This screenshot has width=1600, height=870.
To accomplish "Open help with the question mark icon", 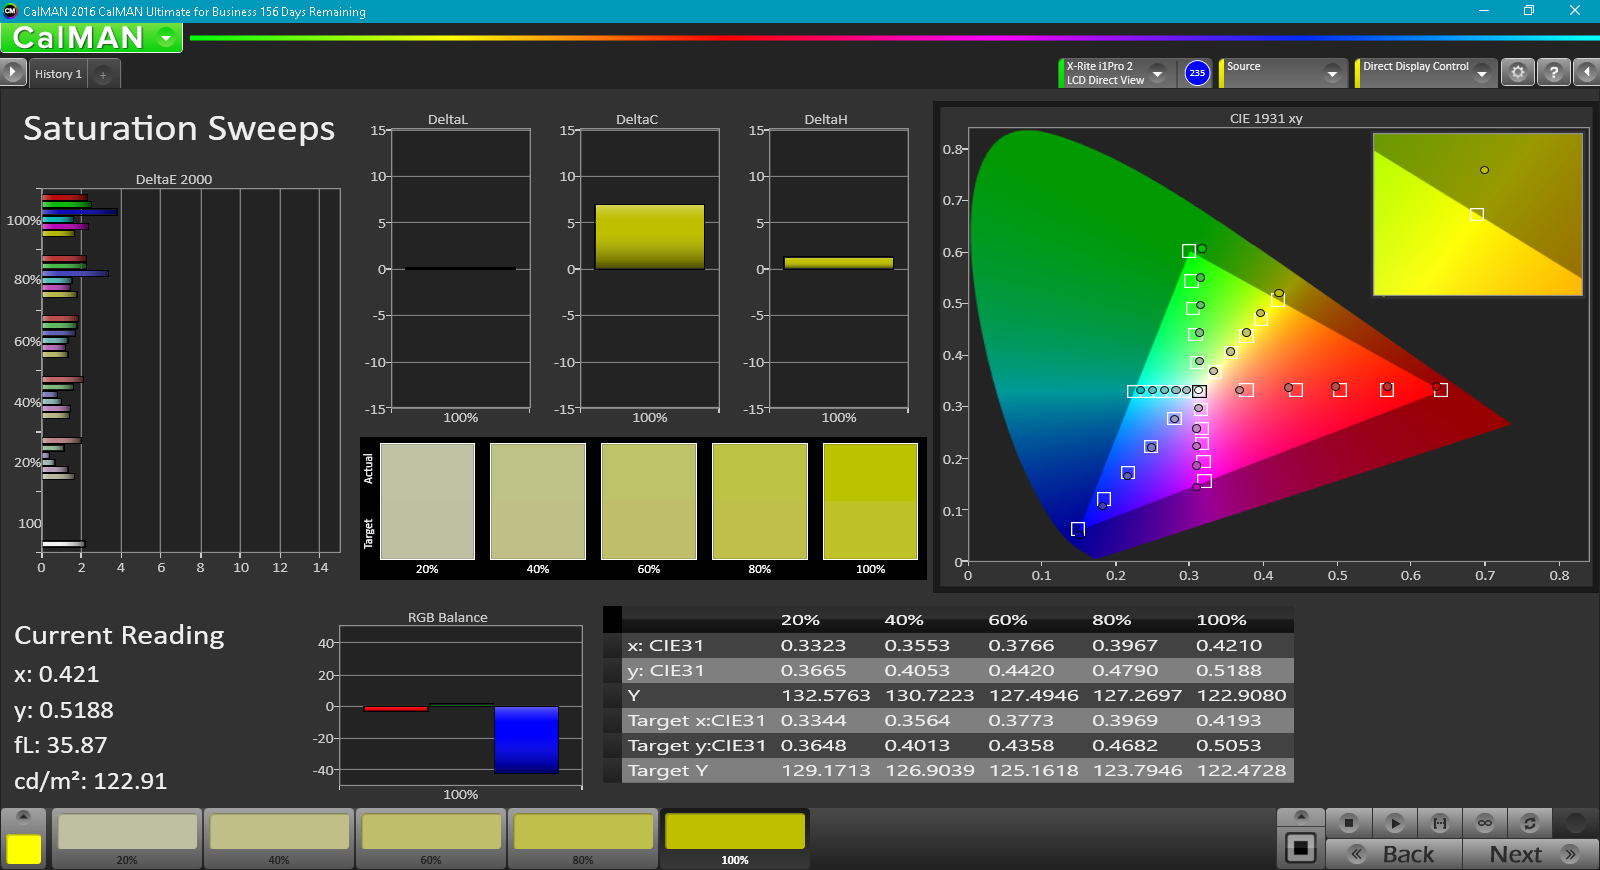I will (x=1553, y=73).
